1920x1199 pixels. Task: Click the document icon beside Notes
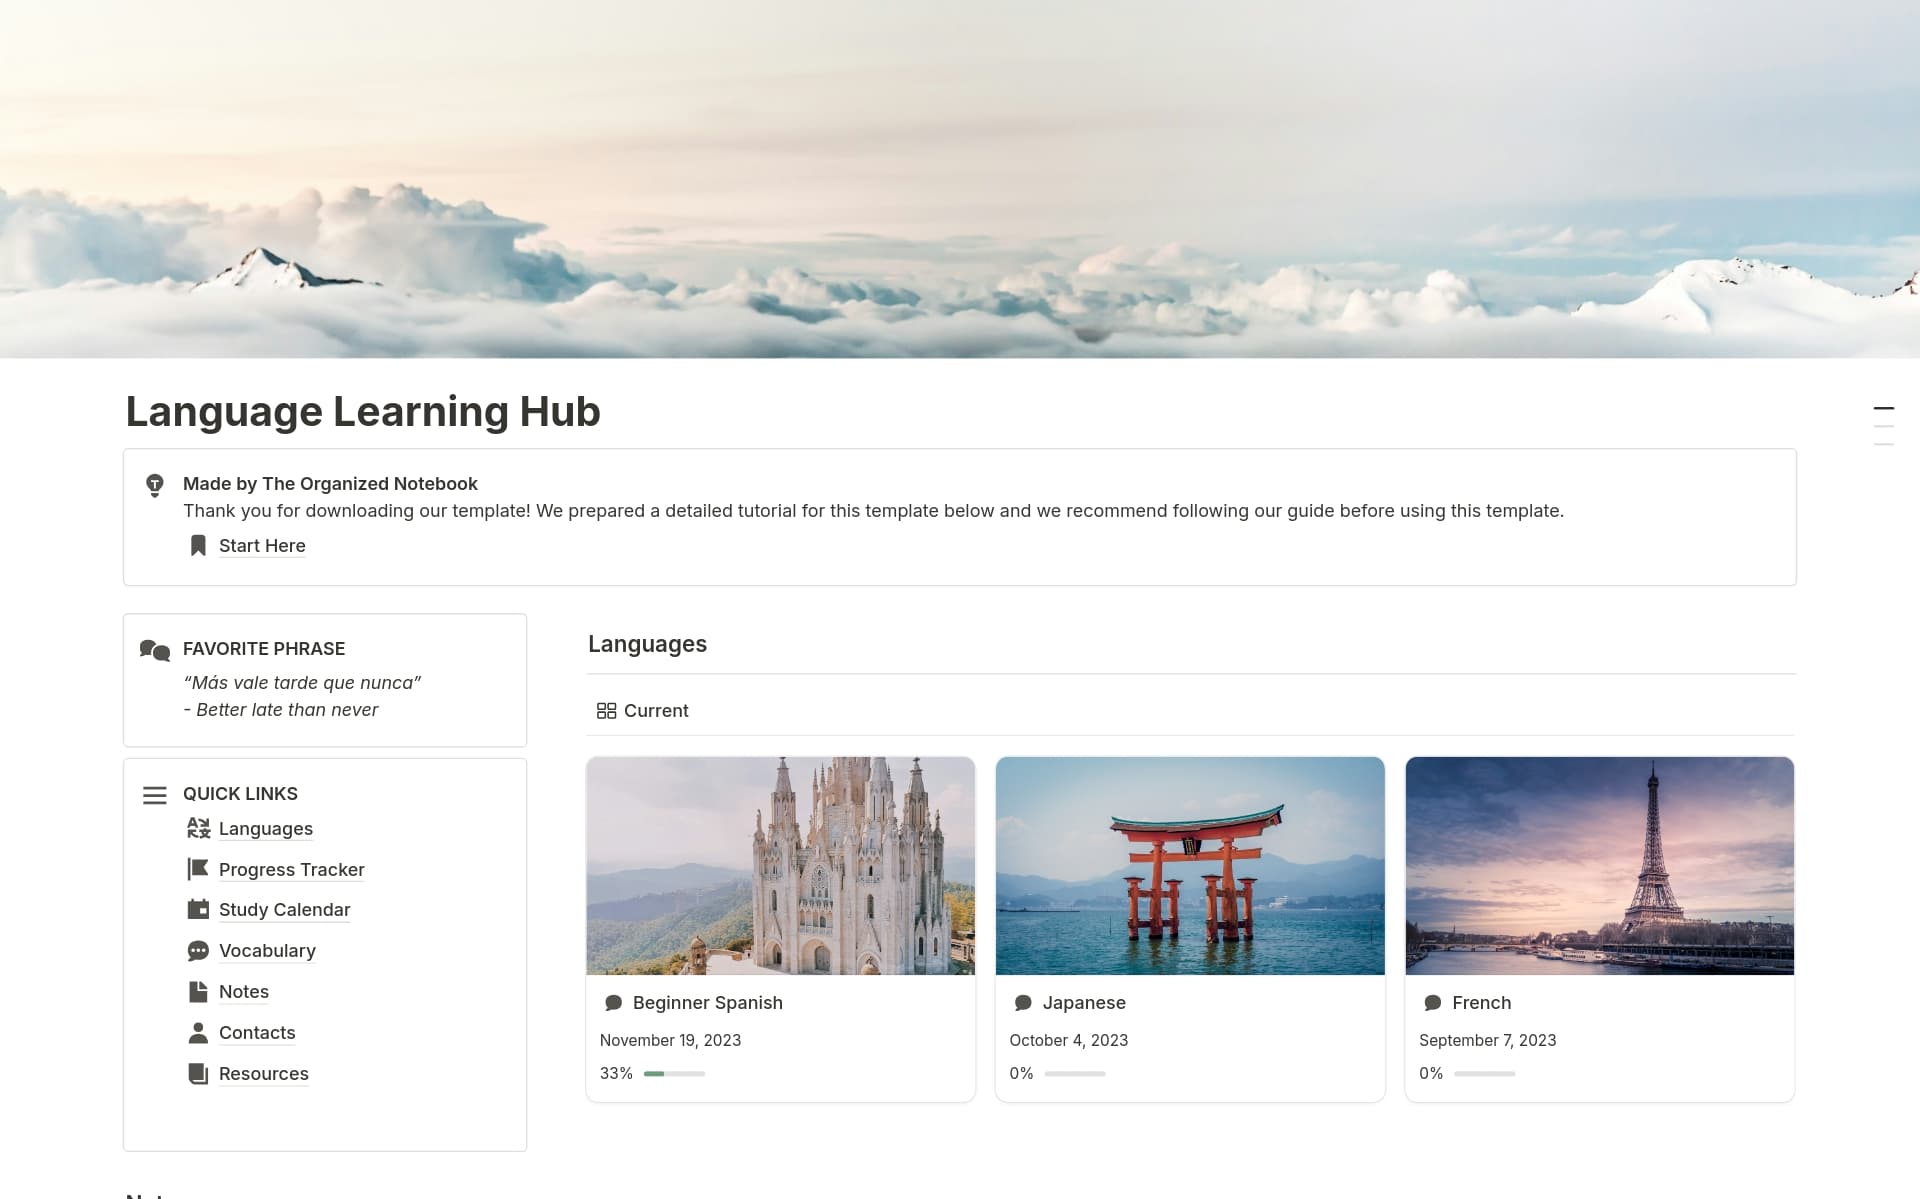click(x=198, y=991)
